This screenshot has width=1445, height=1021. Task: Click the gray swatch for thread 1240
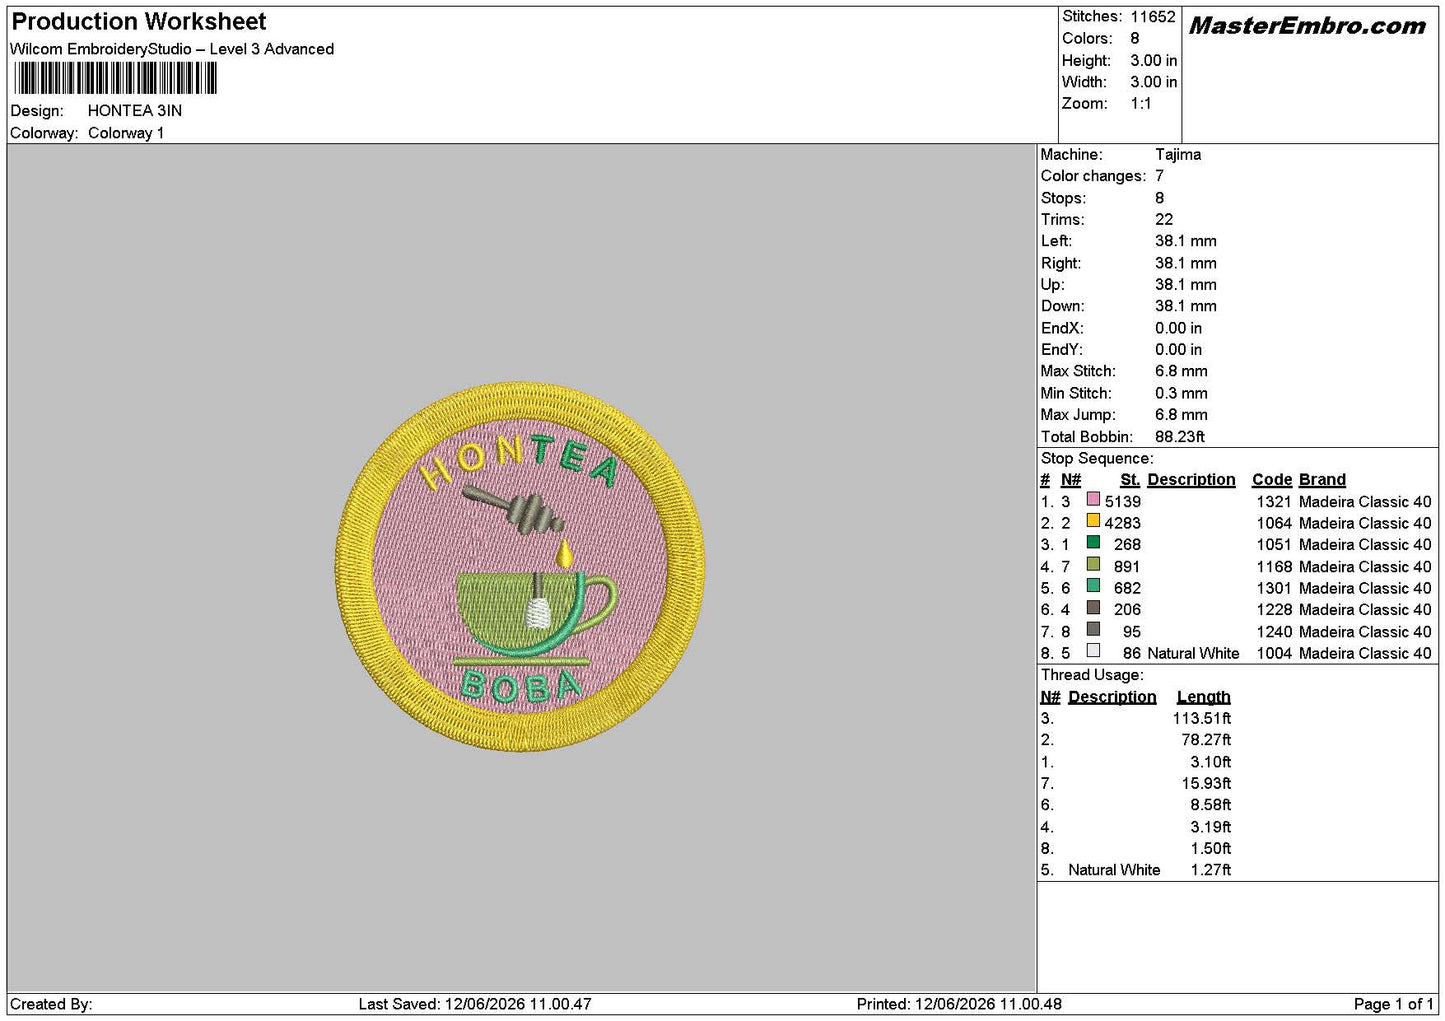click(x=1093, y=630)
